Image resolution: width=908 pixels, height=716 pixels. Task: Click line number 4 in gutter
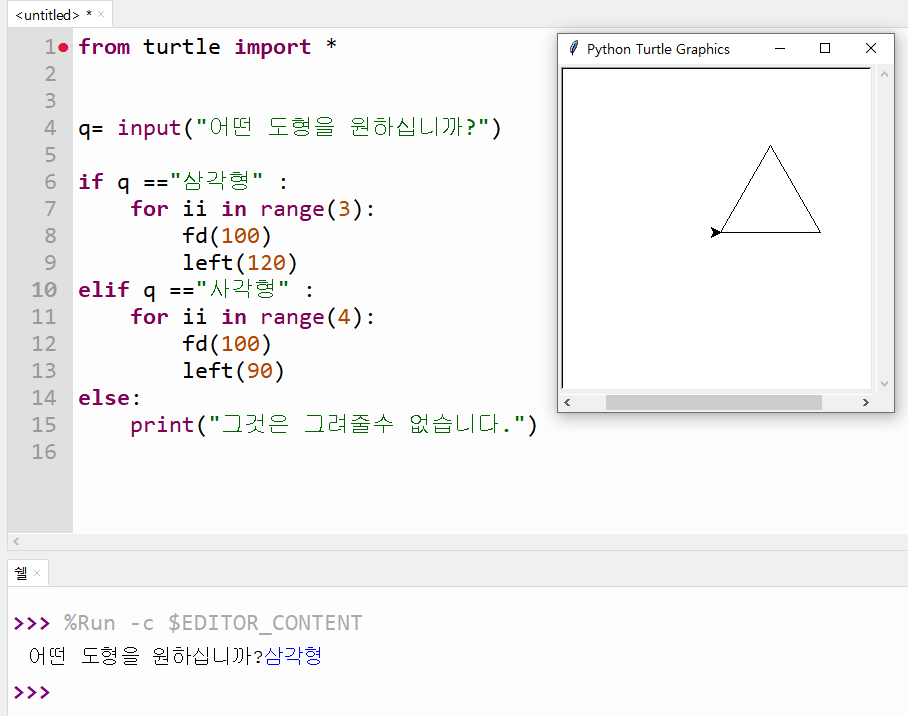point(50,127)
